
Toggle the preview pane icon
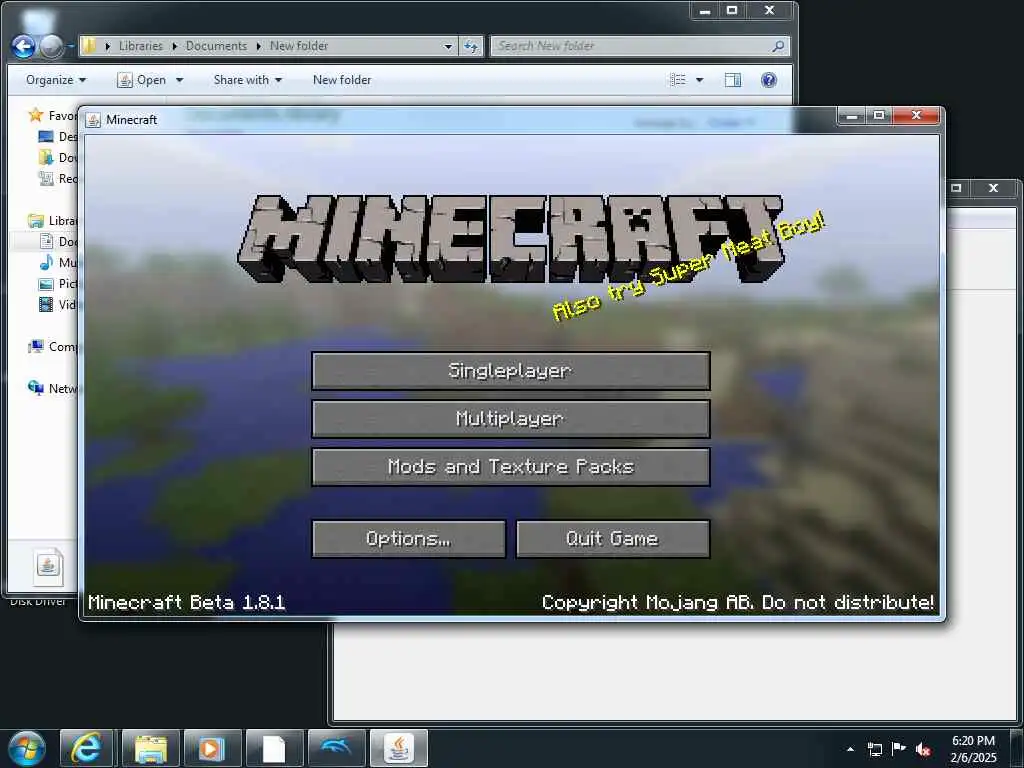point(733,80)
